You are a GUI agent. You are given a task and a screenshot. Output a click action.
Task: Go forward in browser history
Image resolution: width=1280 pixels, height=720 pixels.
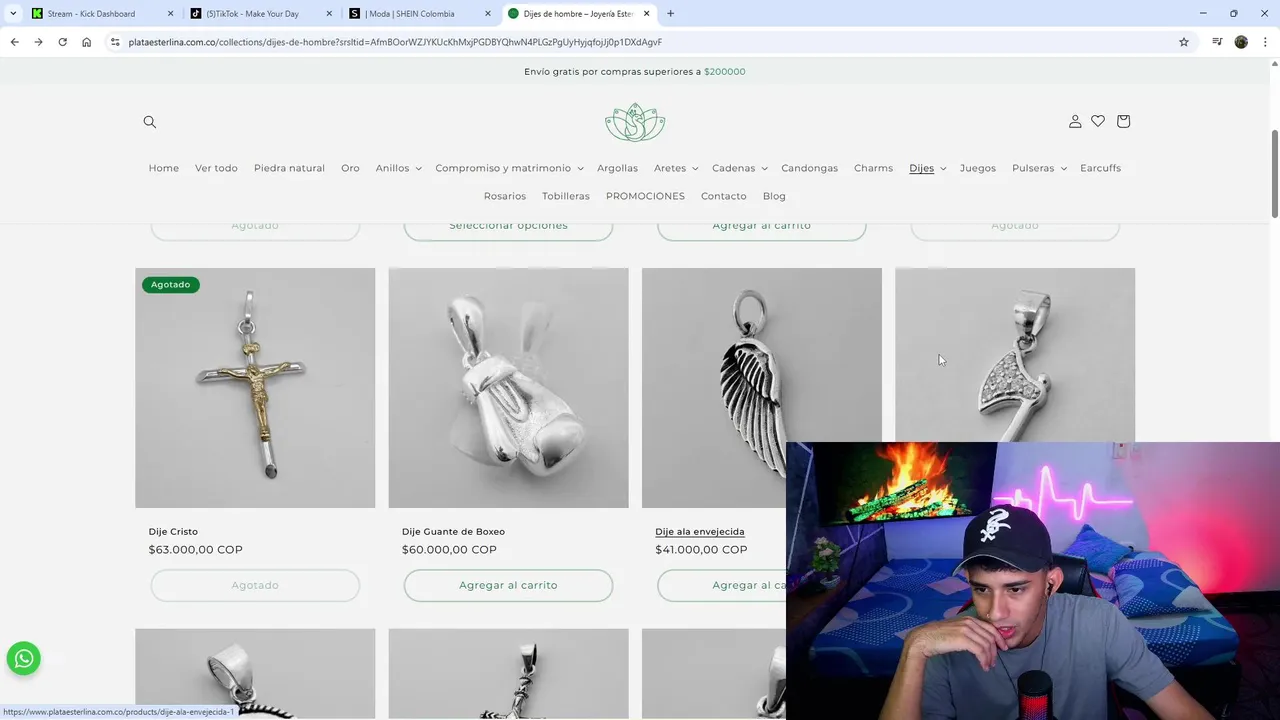click(38, 42)
